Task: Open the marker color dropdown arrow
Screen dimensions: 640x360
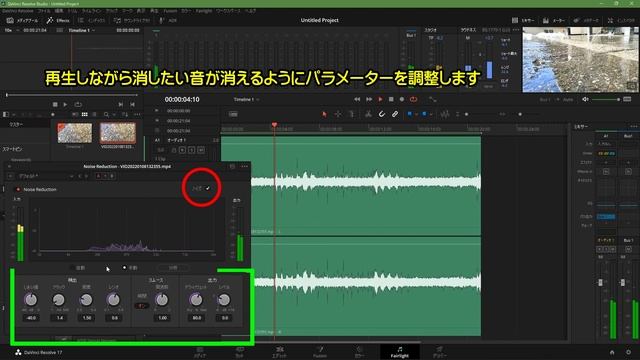Action: point(431,115)
